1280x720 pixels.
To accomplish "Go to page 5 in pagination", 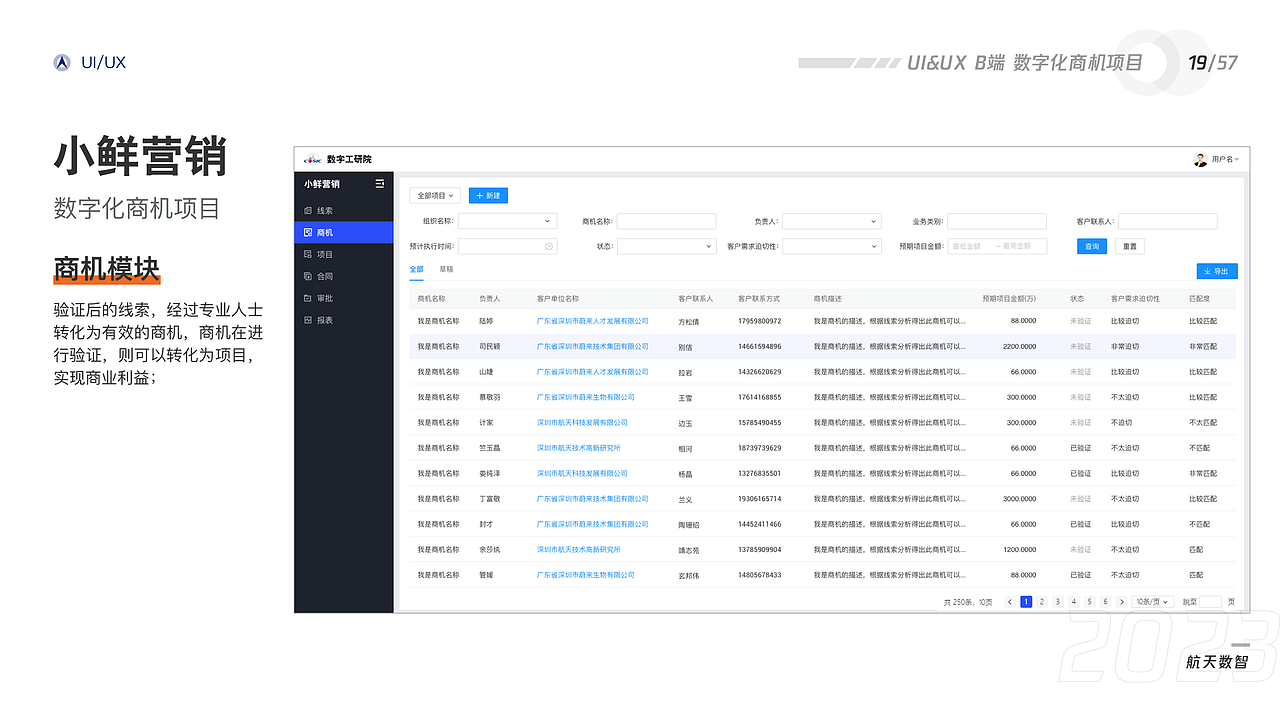I will [x=1090, y=602].
